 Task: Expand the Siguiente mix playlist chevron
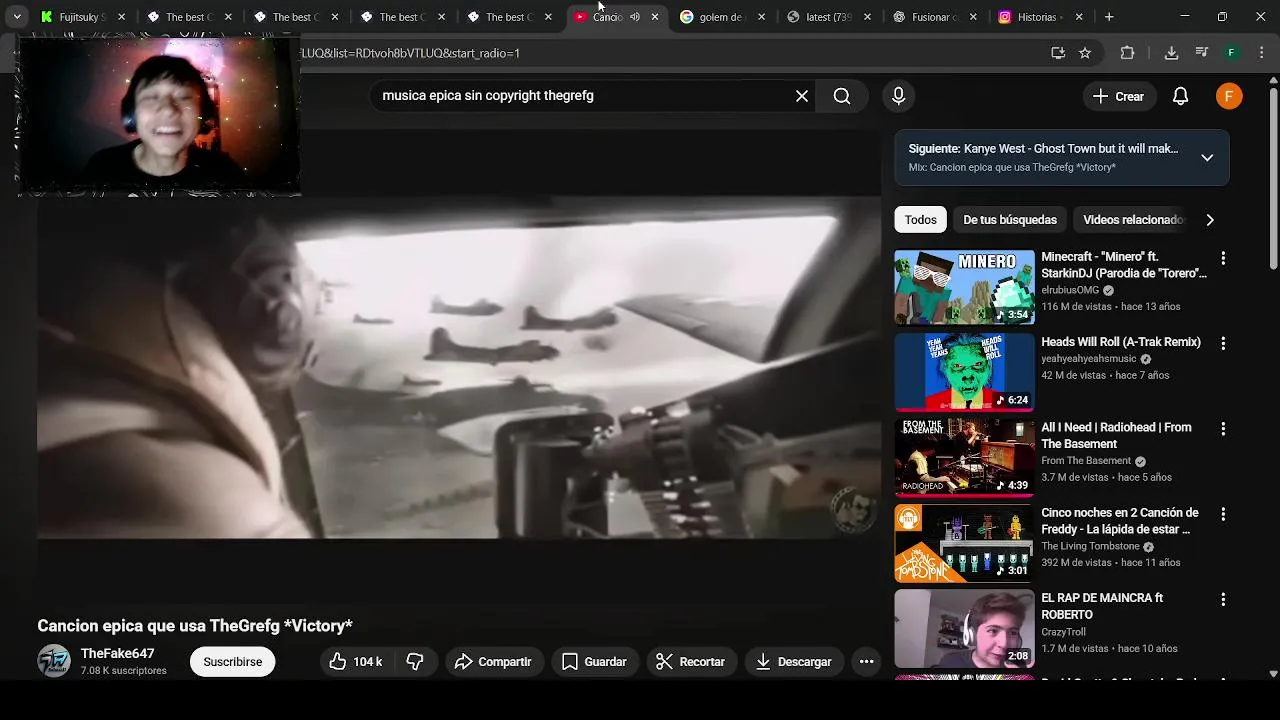tap(1207, 157)
